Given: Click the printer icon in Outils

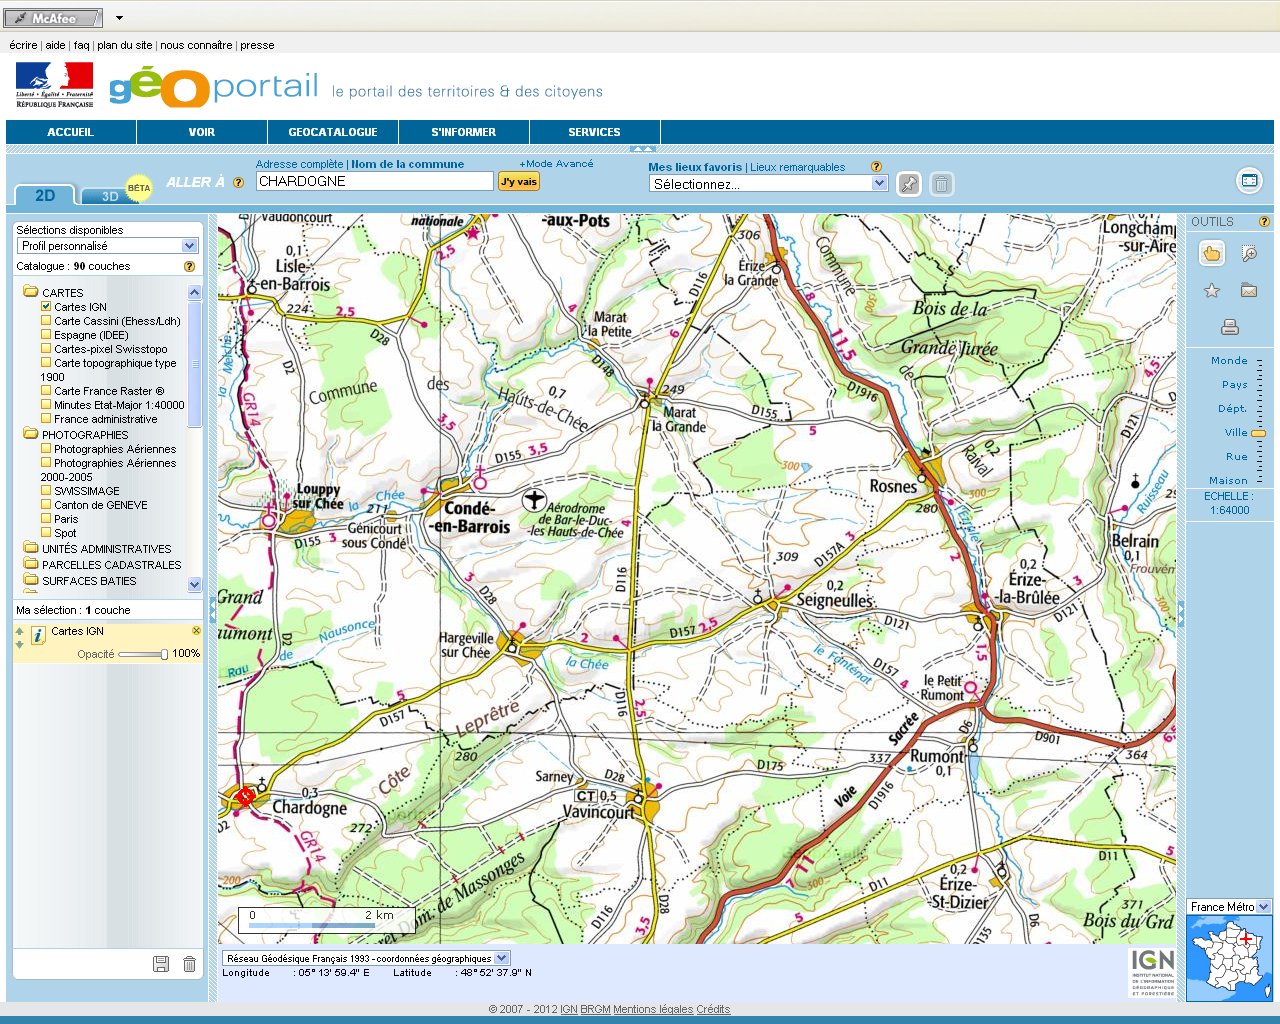Looking at the screenshot, I should click(x=1230, y=327).
